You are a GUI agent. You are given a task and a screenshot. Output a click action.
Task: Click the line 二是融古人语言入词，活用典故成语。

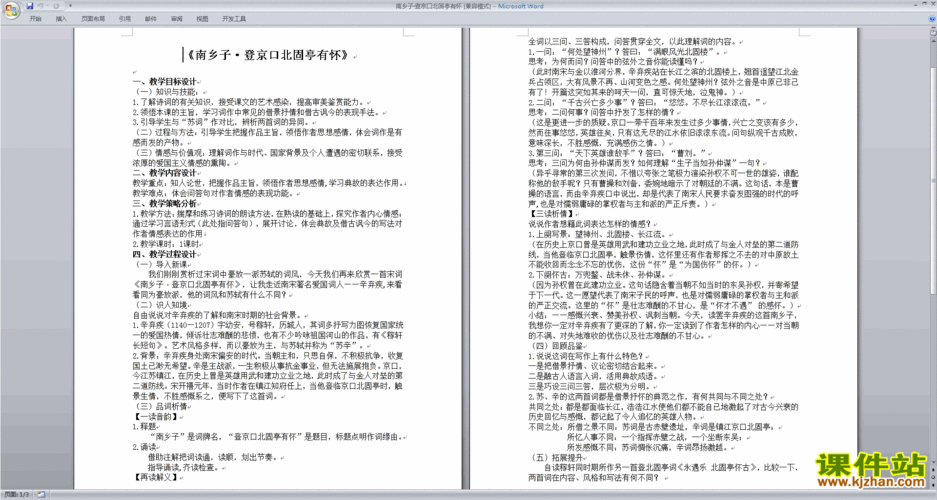coord(592,376)
